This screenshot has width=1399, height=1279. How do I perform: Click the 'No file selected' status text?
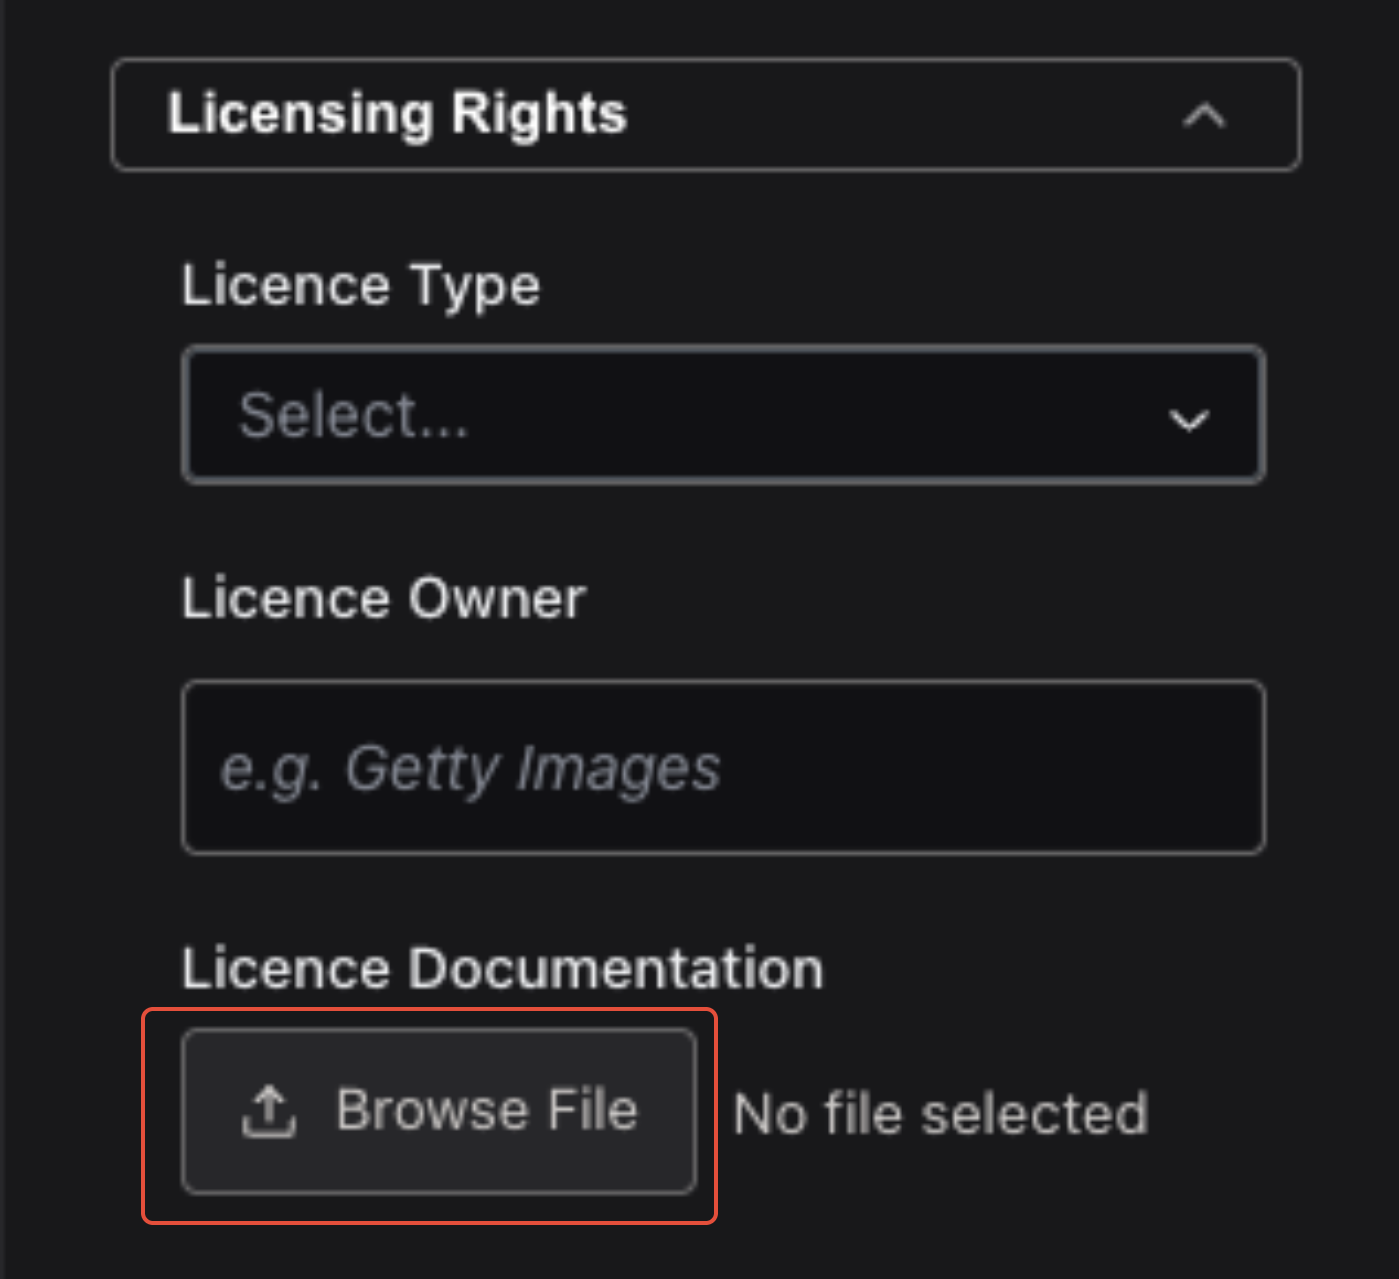tap(941, 1113)
